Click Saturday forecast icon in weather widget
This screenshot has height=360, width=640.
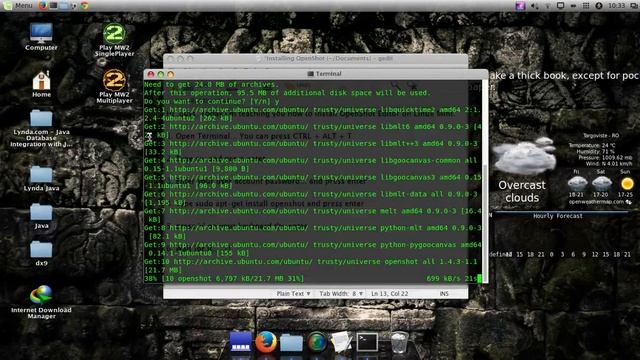(601, 183)
